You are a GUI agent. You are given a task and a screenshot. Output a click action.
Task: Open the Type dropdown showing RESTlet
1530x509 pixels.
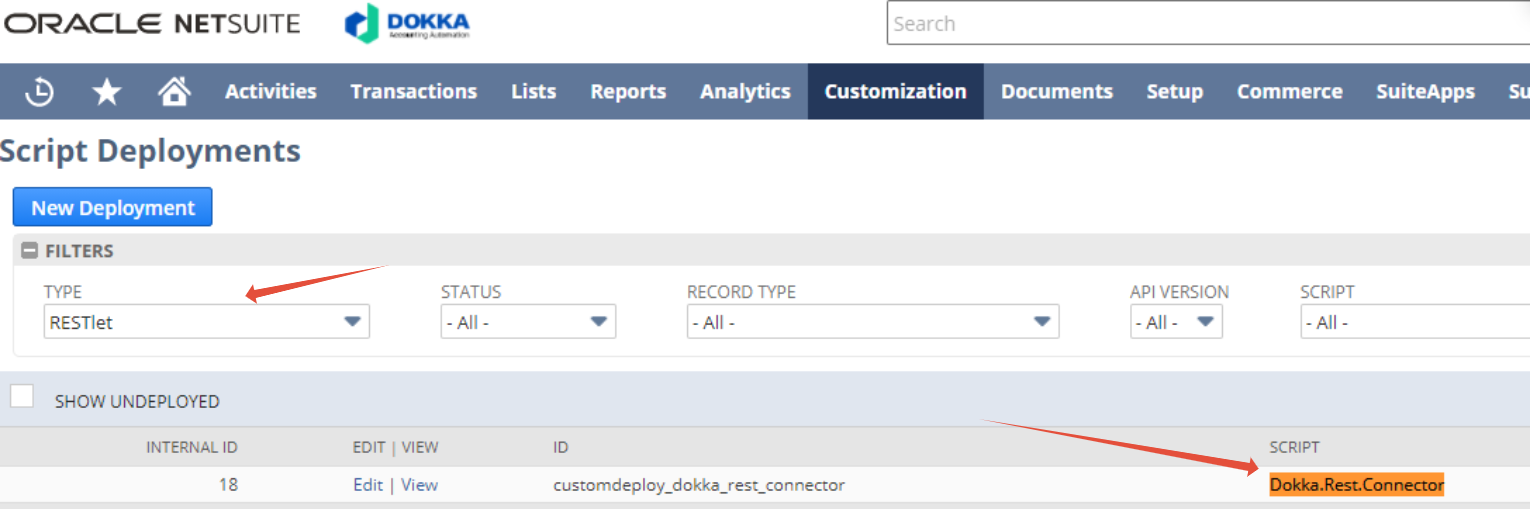[206, 322]
